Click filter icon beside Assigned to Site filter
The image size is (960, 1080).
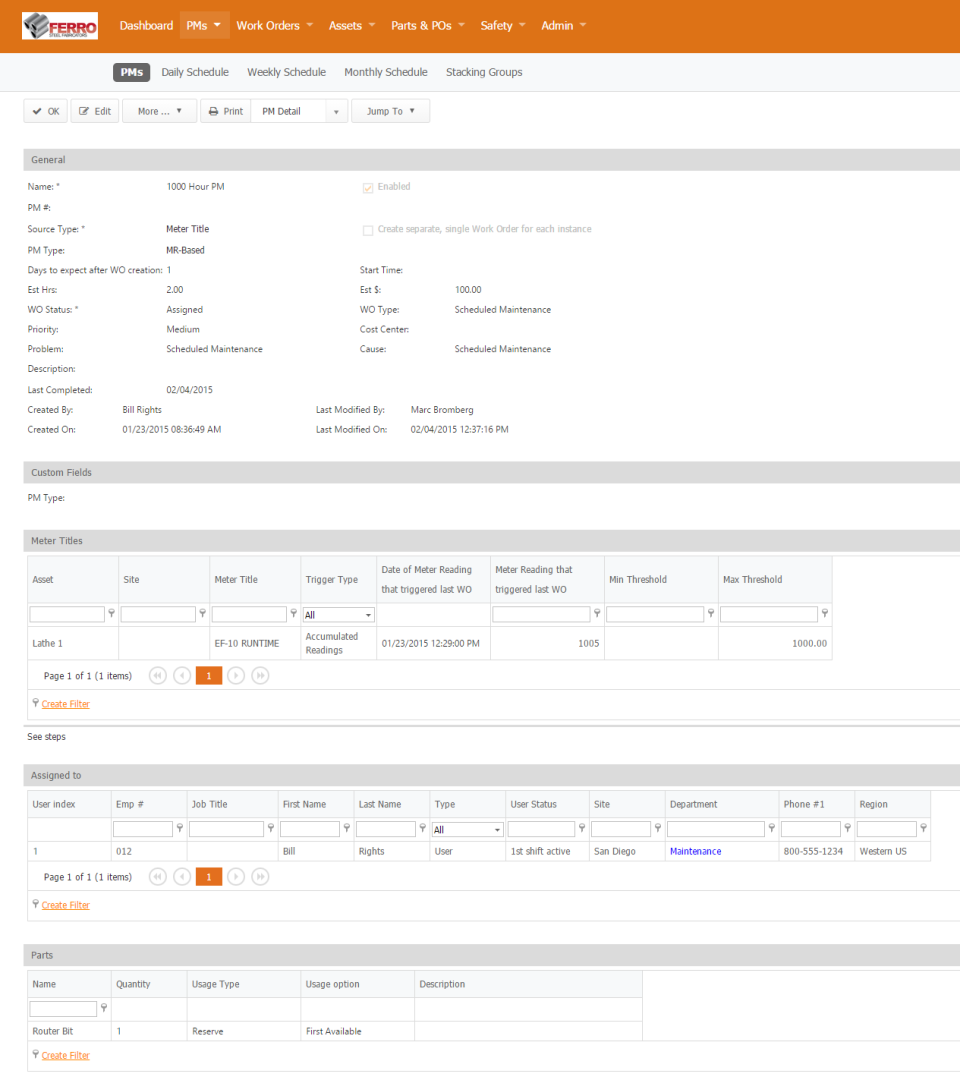(x=658, y=828)
